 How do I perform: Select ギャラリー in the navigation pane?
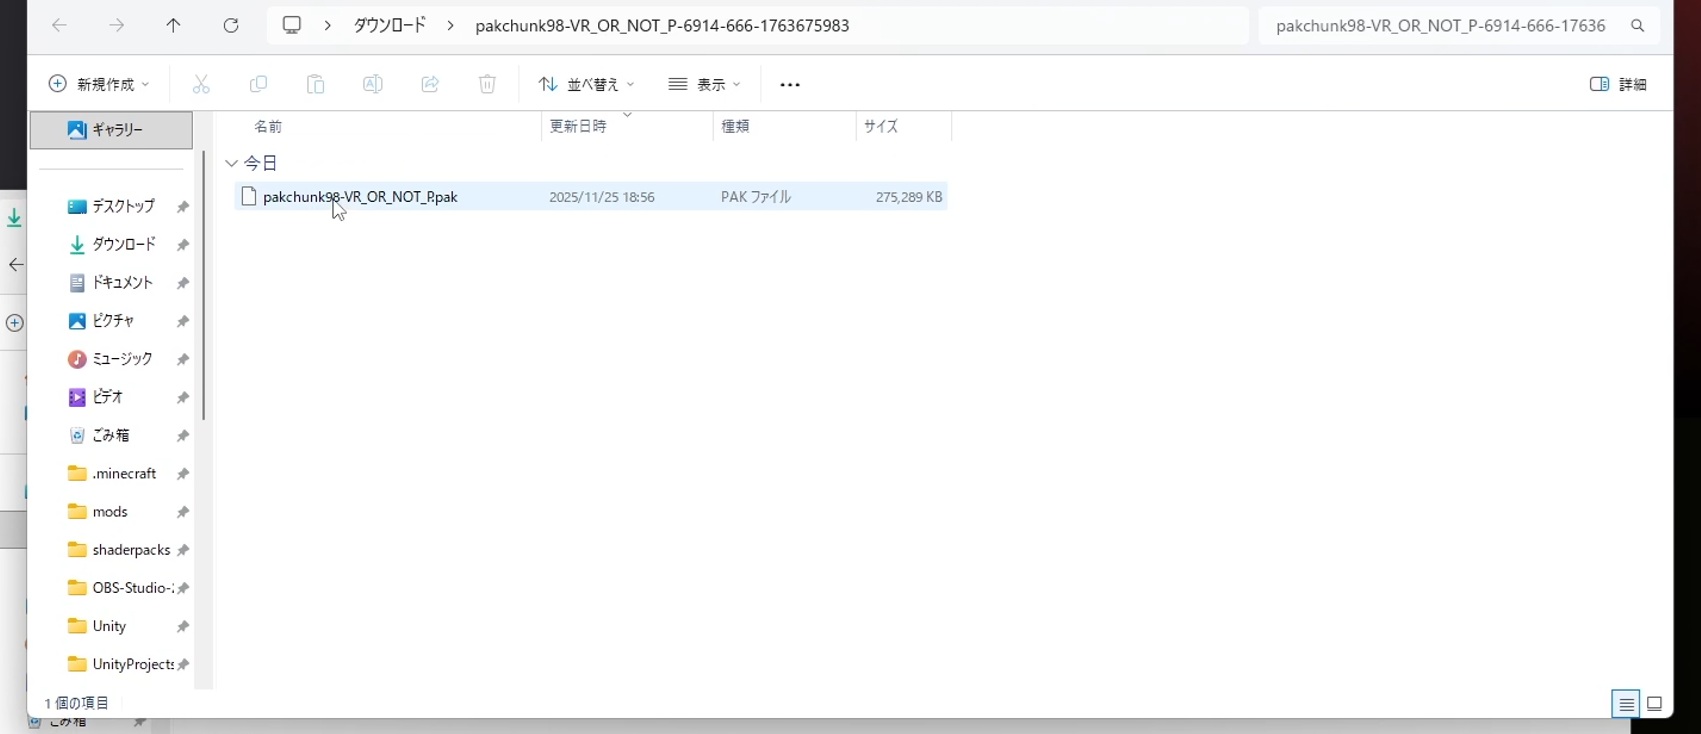111,130
